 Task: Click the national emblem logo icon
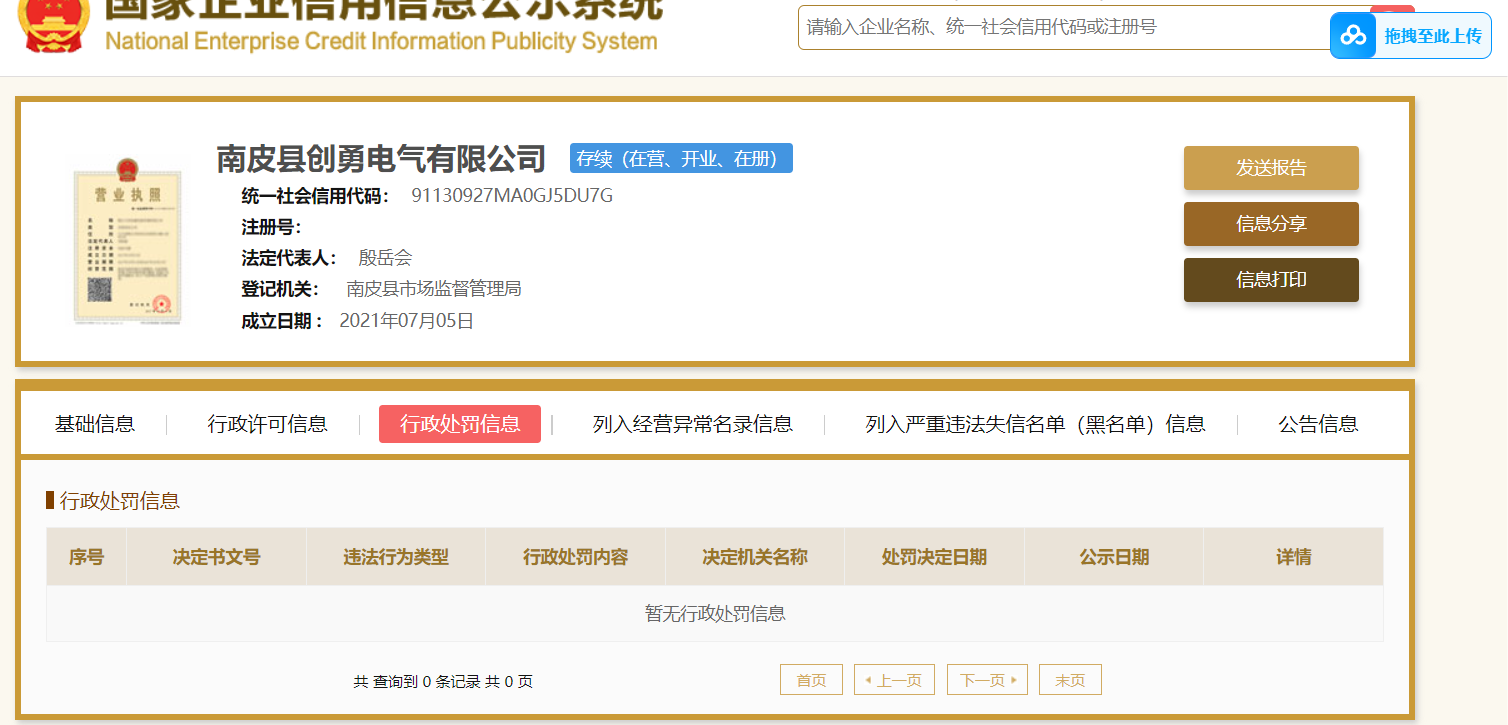click(x=53, y=26)
